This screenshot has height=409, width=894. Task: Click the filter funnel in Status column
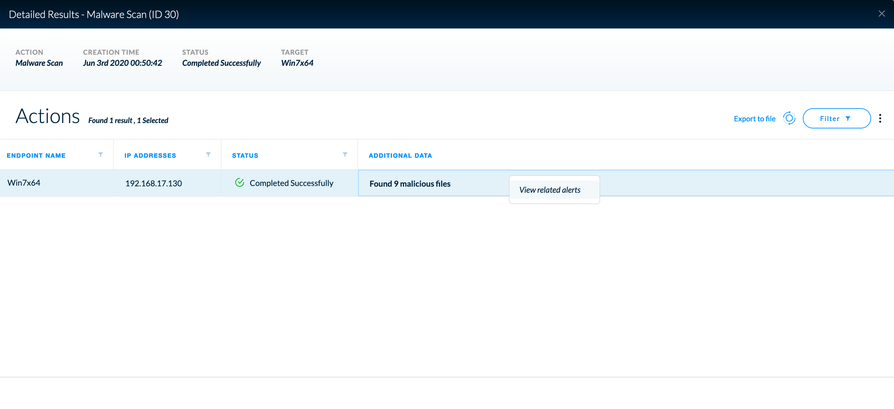[345, 155]
